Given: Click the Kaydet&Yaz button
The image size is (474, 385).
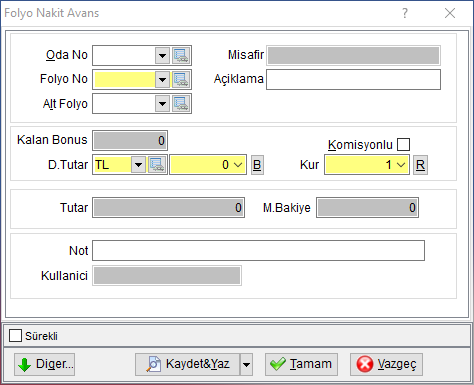Looking at the screenshot, I should click(x=187, y=364).
